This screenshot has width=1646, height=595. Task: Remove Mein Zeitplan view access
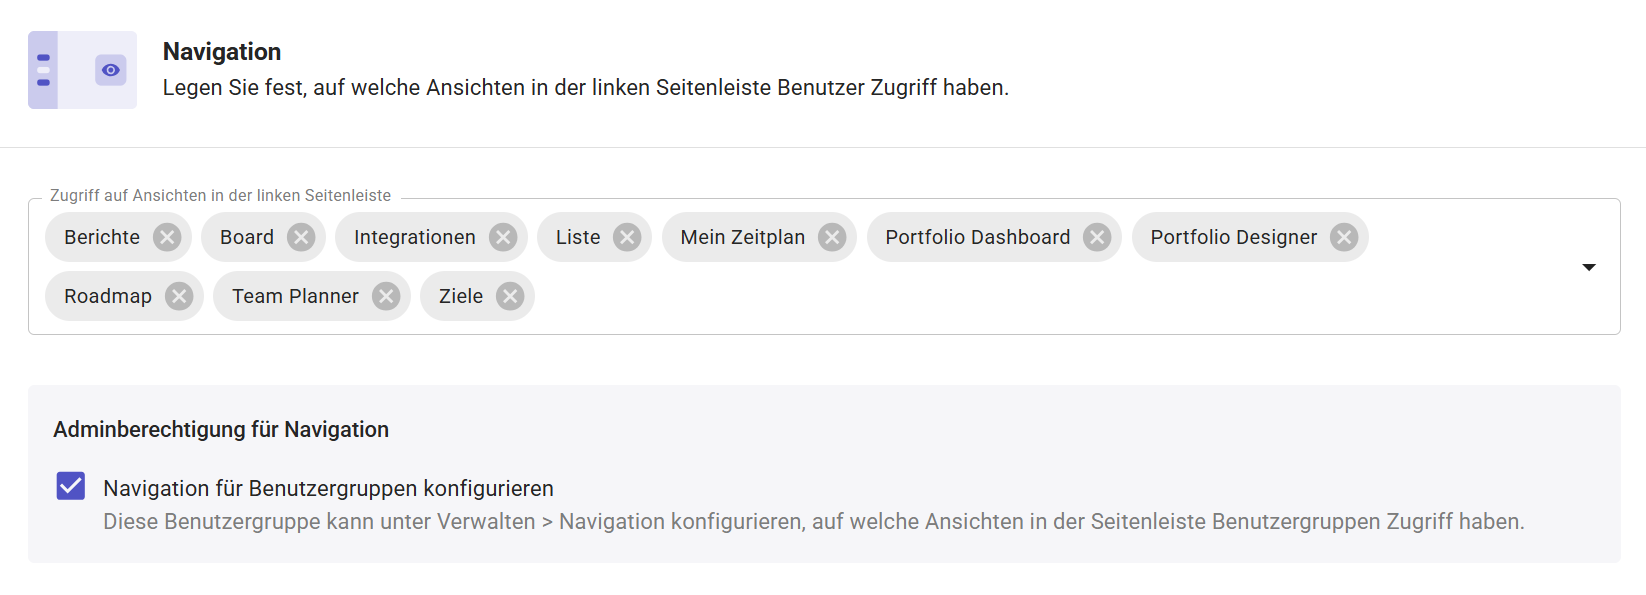[x=832, y=237]
